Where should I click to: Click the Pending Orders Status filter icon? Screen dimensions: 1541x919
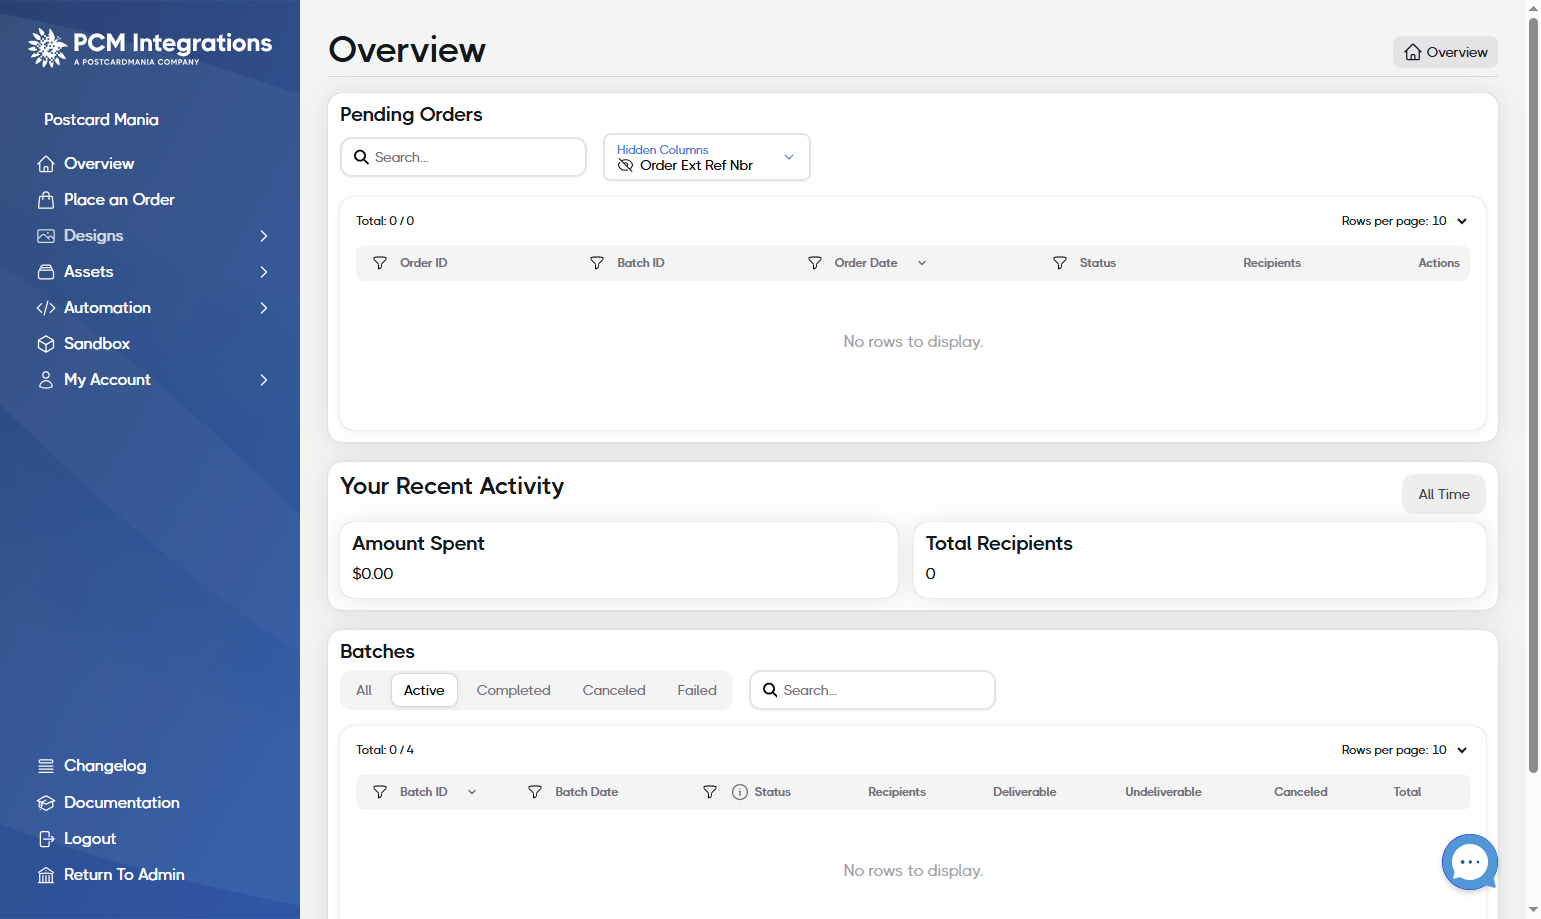point(1060,263)
